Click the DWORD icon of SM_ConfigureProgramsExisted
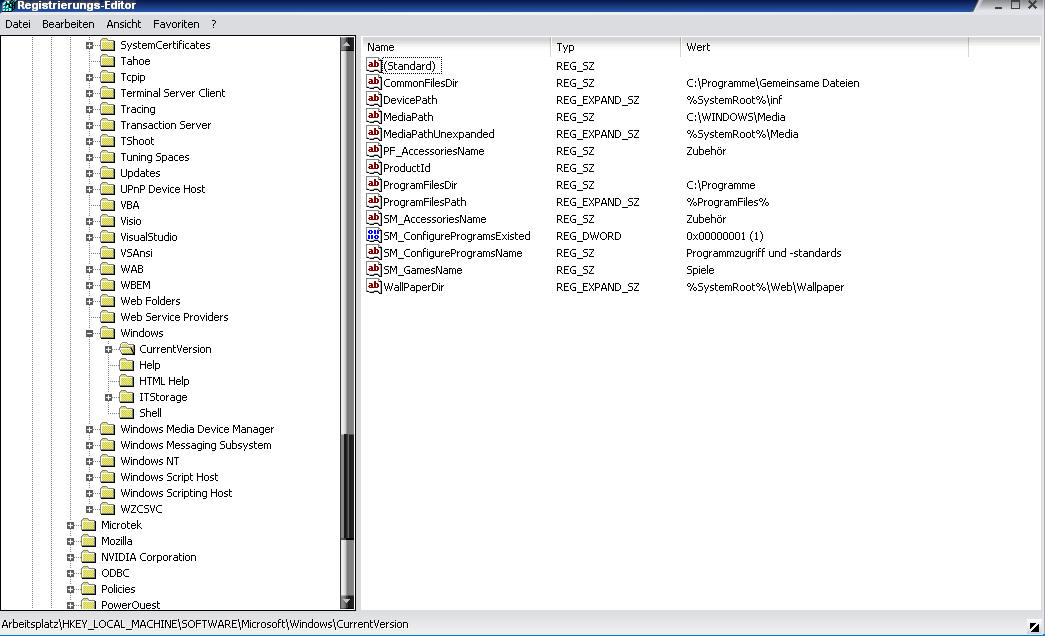This screenshot has width=1045, height=636. tap(374, 235)
